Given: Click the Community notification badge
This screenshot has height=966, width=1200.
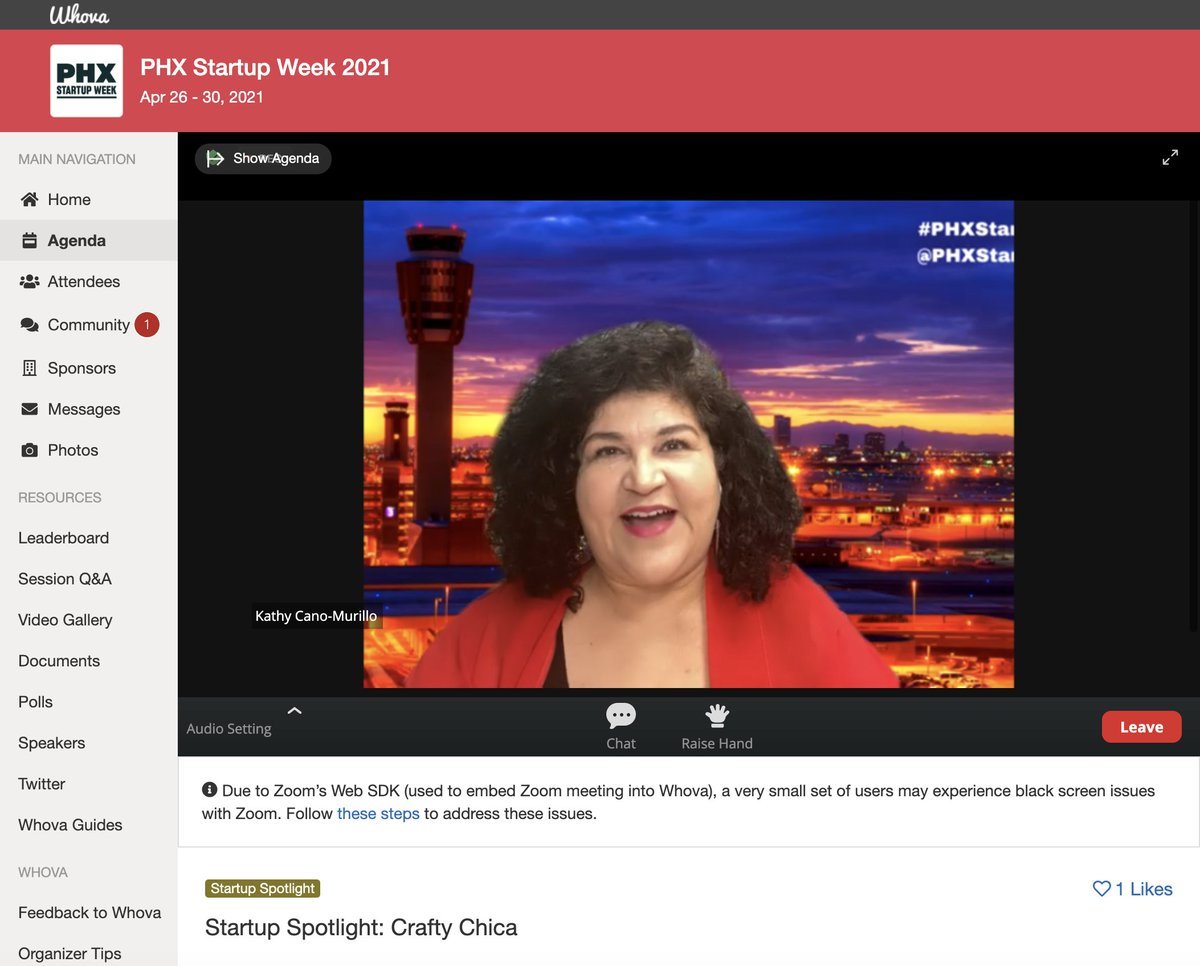Looking at the screenshot, I should [x=147, y=324].
